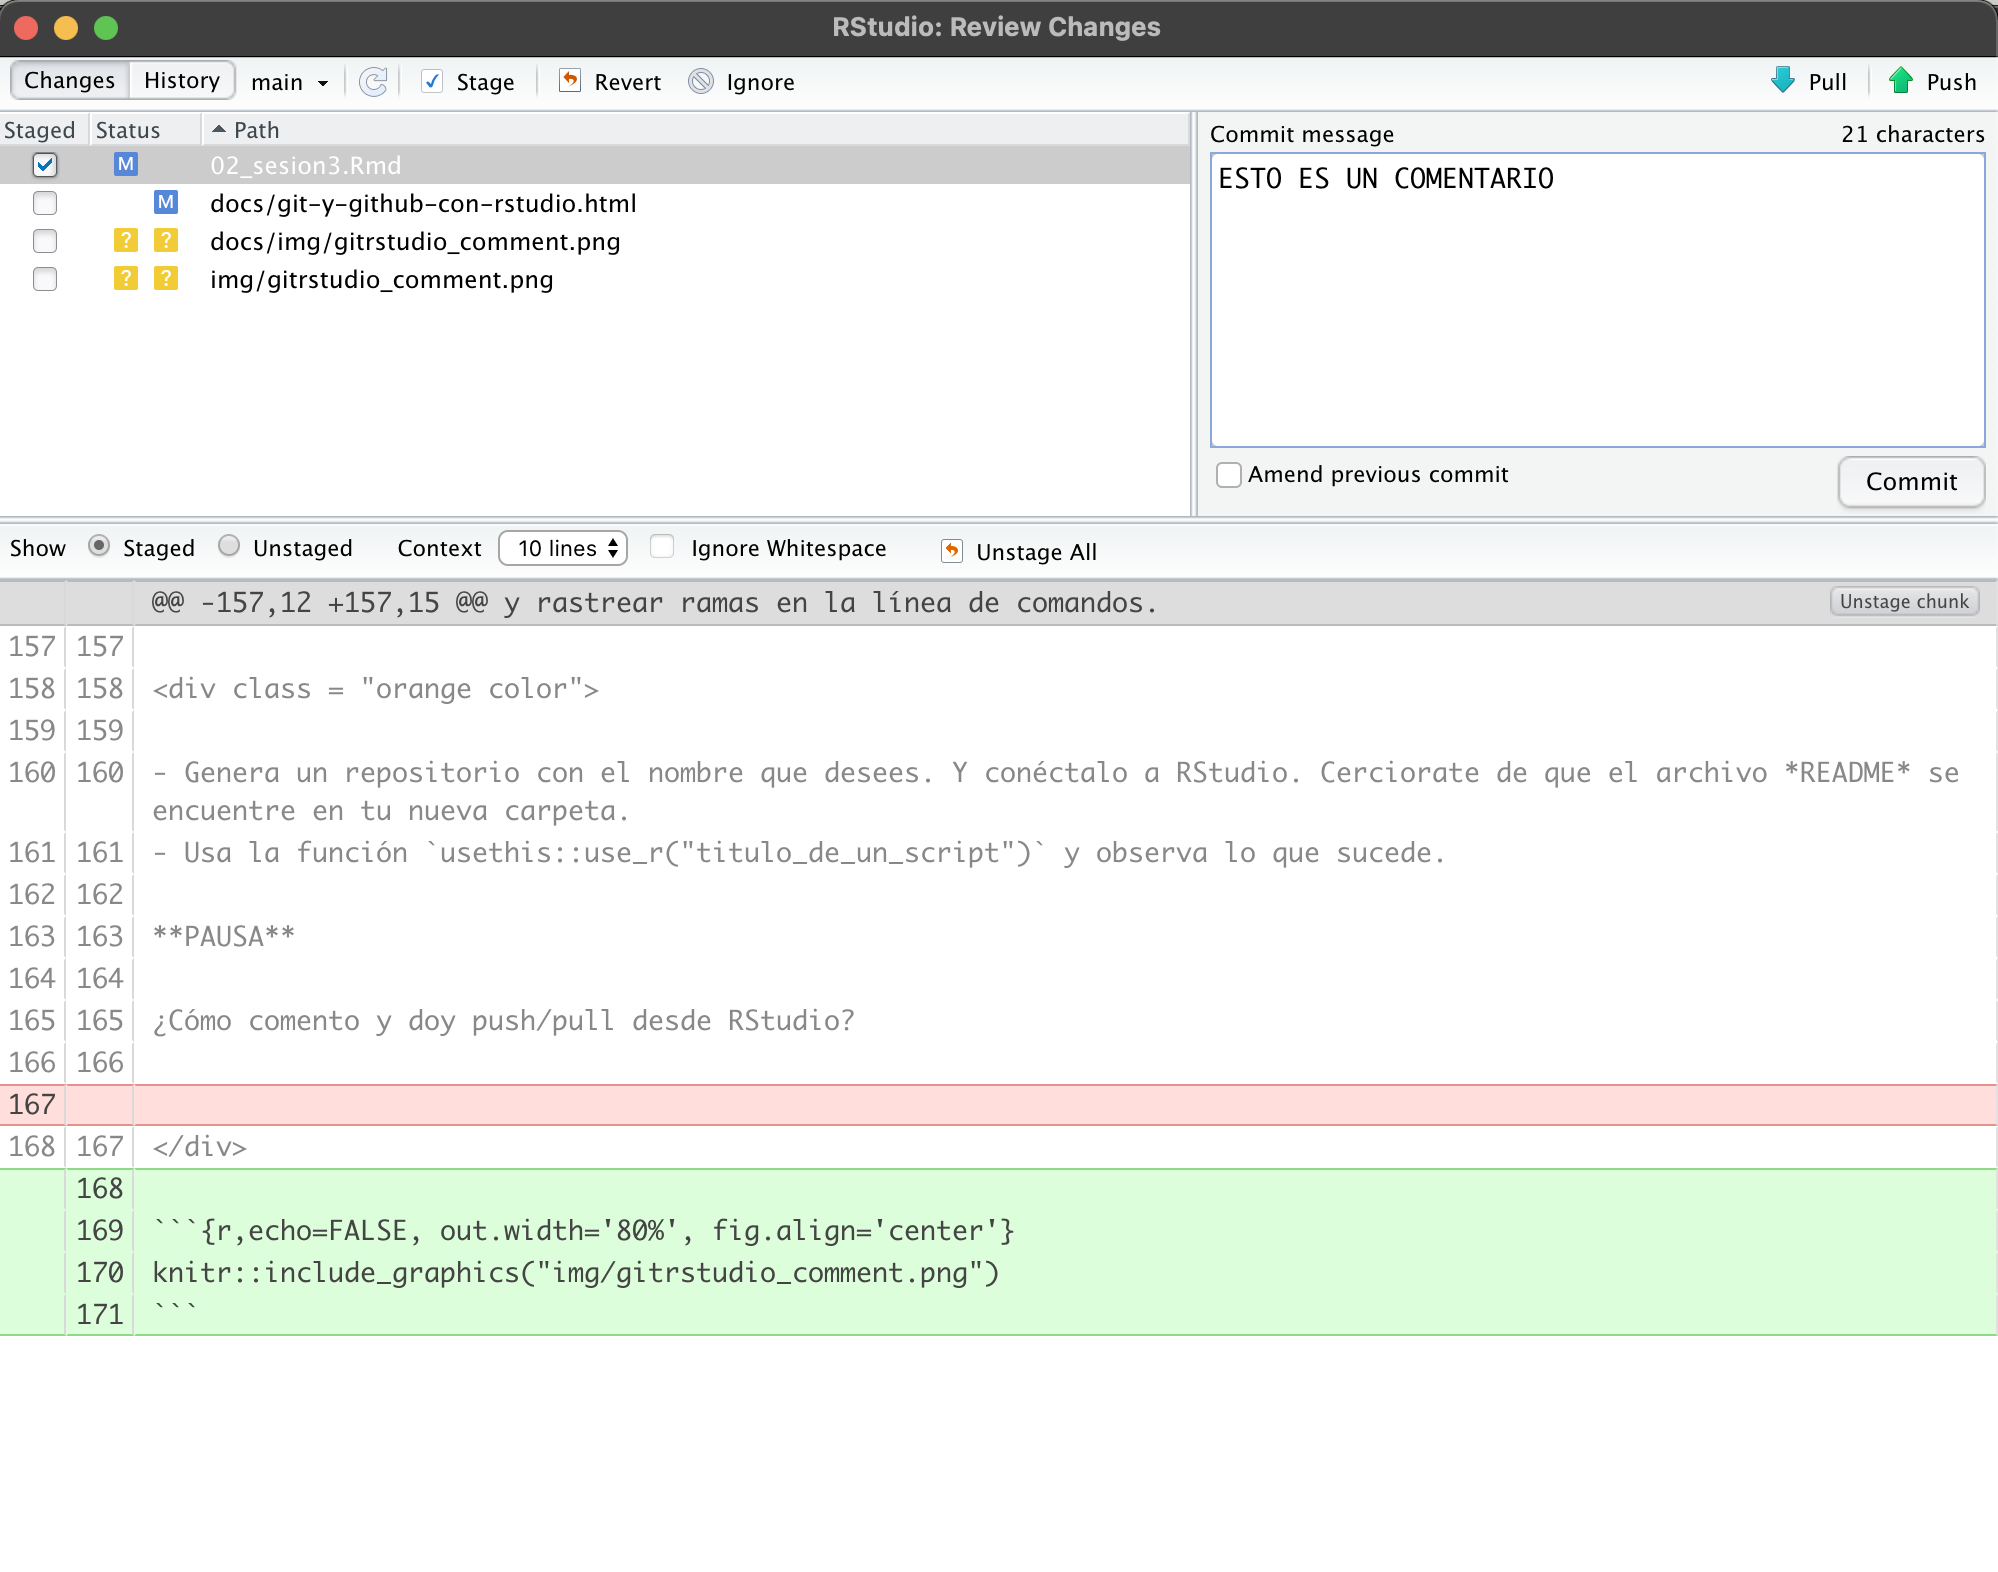Click the Unstage chunk button
The width and height of the screenshot is (1998, 1572).
click(1903, 601)
